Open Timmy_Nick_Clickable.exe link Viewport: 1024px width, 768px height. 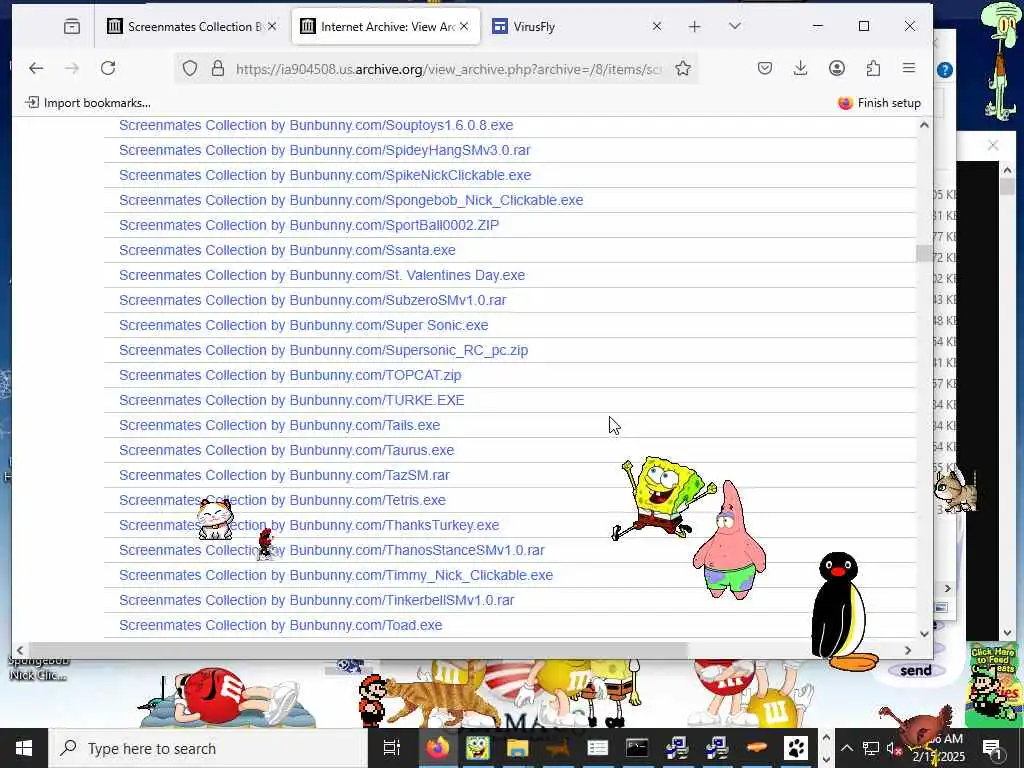pos(336,575)
